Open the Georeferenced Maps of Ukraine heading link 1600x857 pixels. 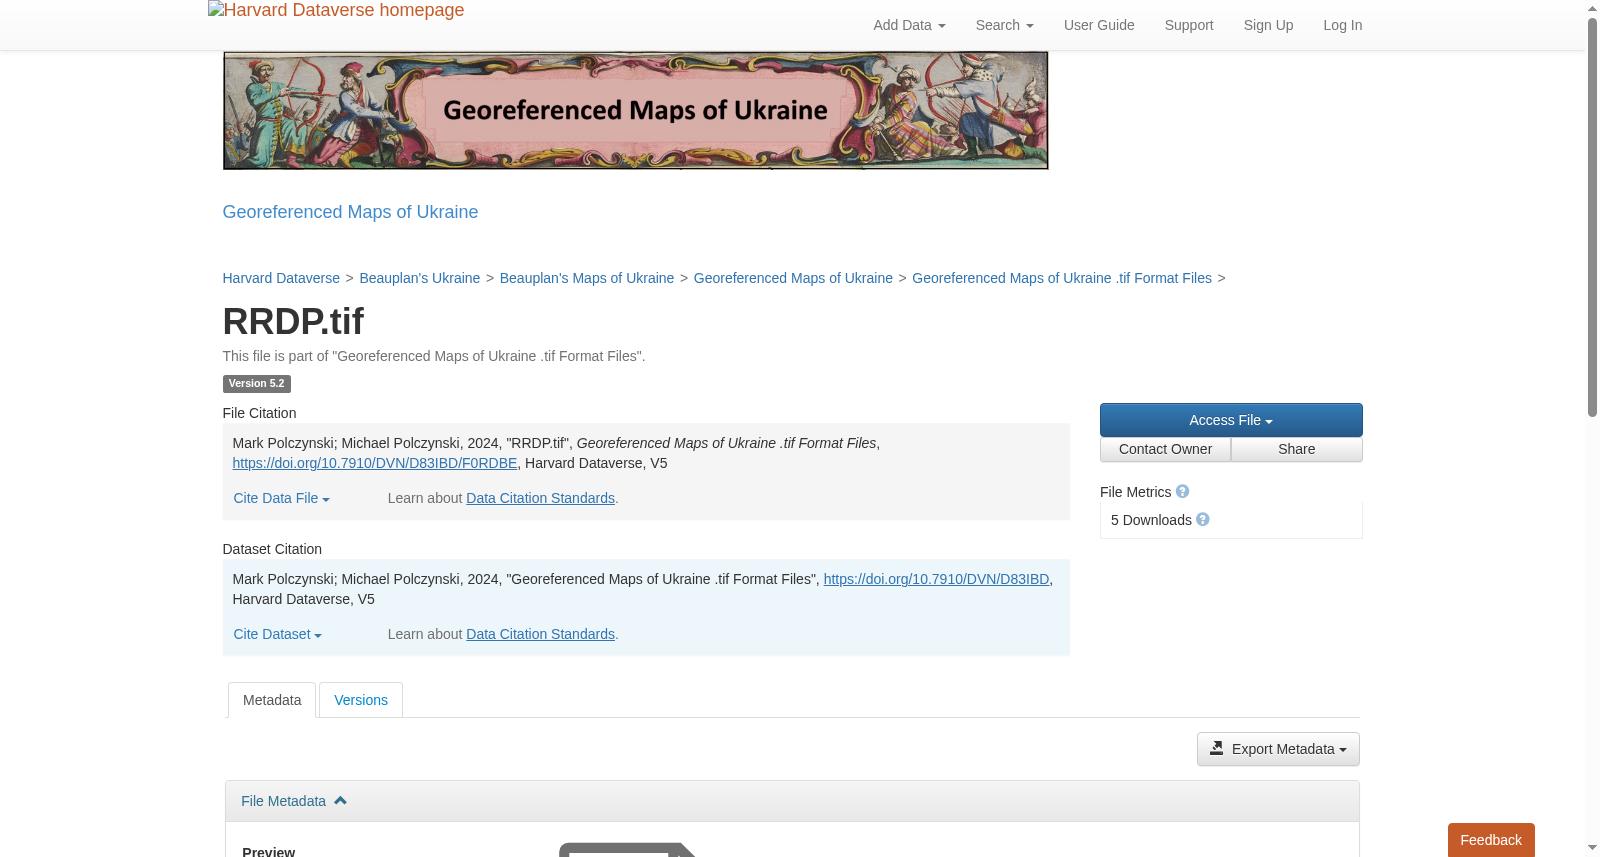coord(350,212)
